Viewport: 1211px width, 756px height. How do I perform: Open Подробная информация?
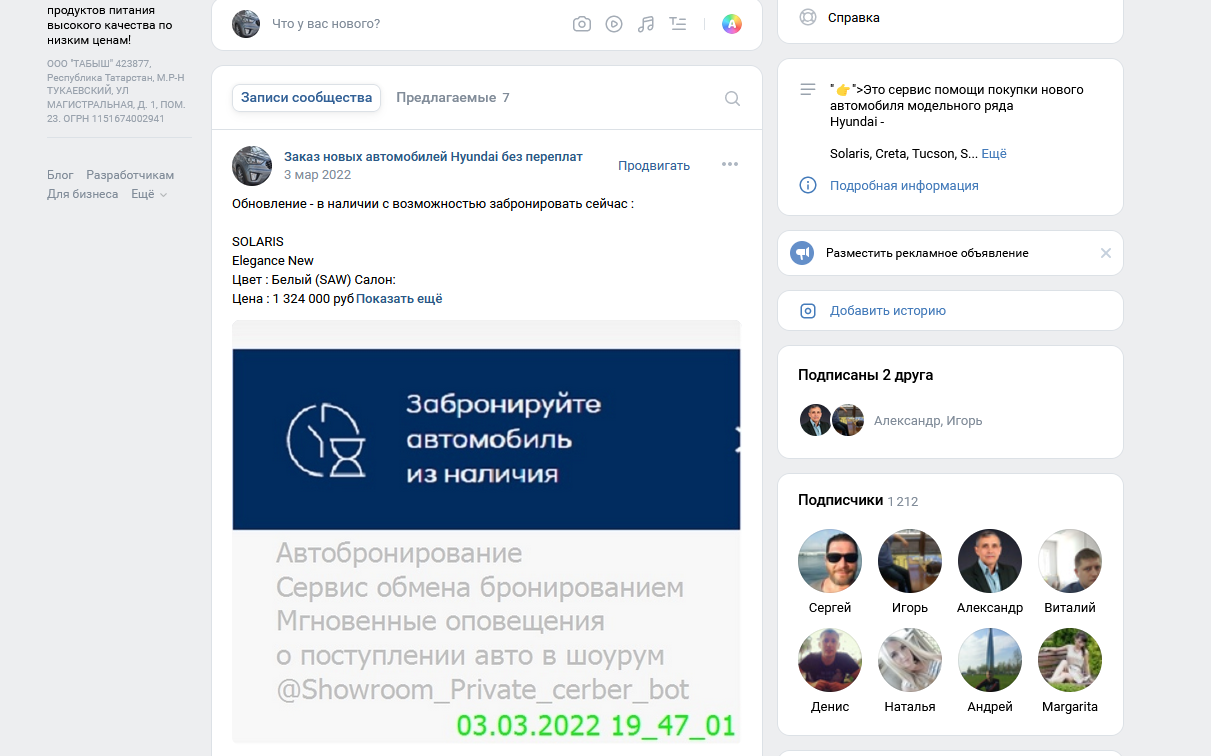[904, 186]
